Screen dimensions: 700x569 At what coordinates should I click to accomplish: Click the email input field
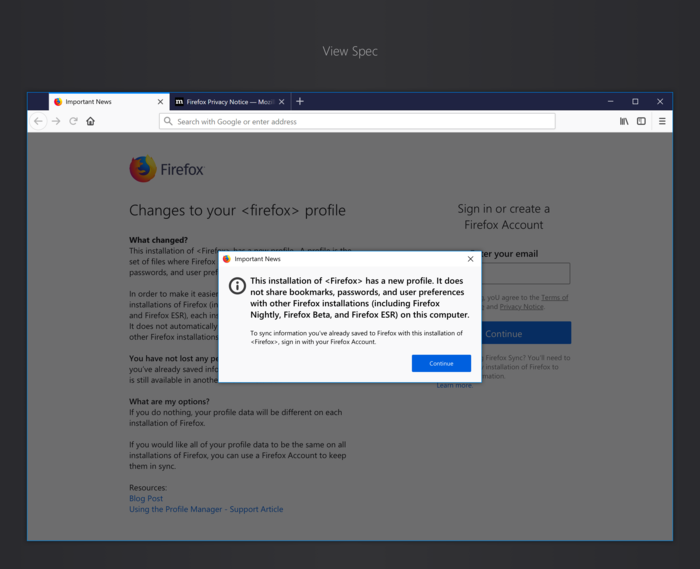[526, 273]
